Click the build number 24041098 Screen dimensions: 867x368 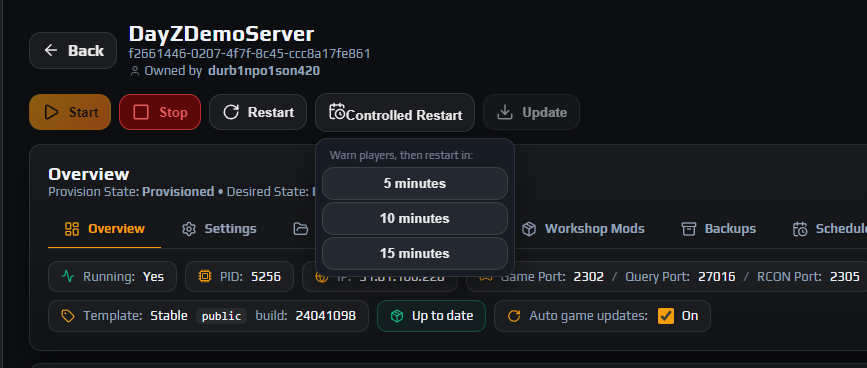point(326,316)
